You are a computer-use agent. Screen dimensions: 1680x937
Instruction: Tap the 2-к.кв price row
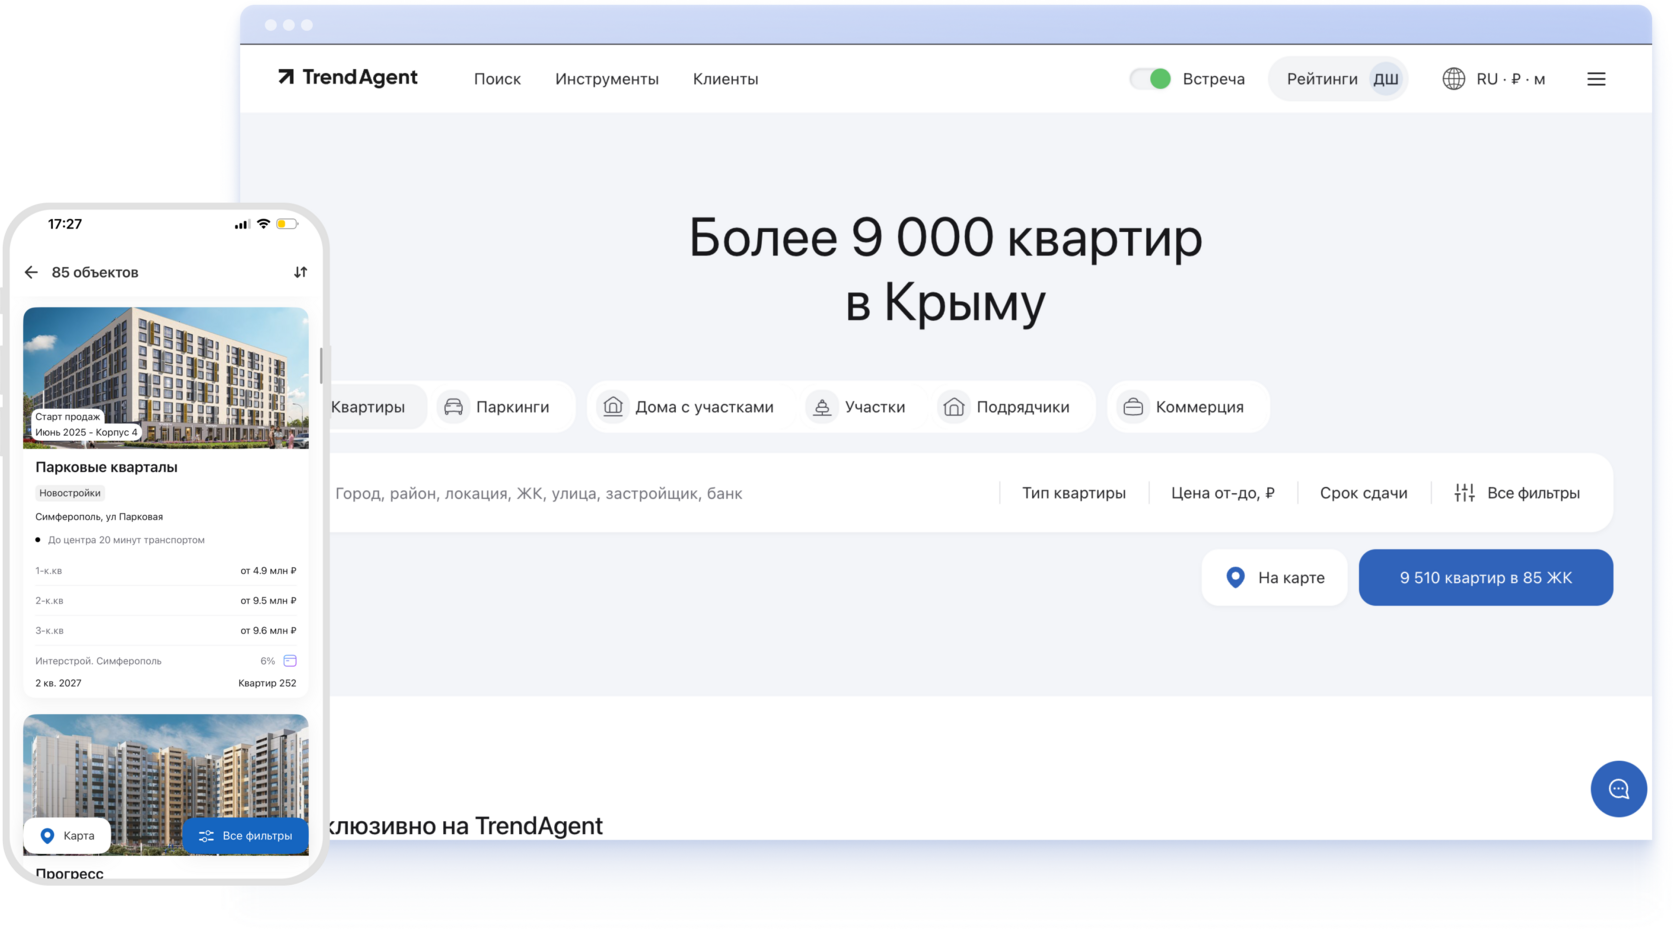(166, 601)
